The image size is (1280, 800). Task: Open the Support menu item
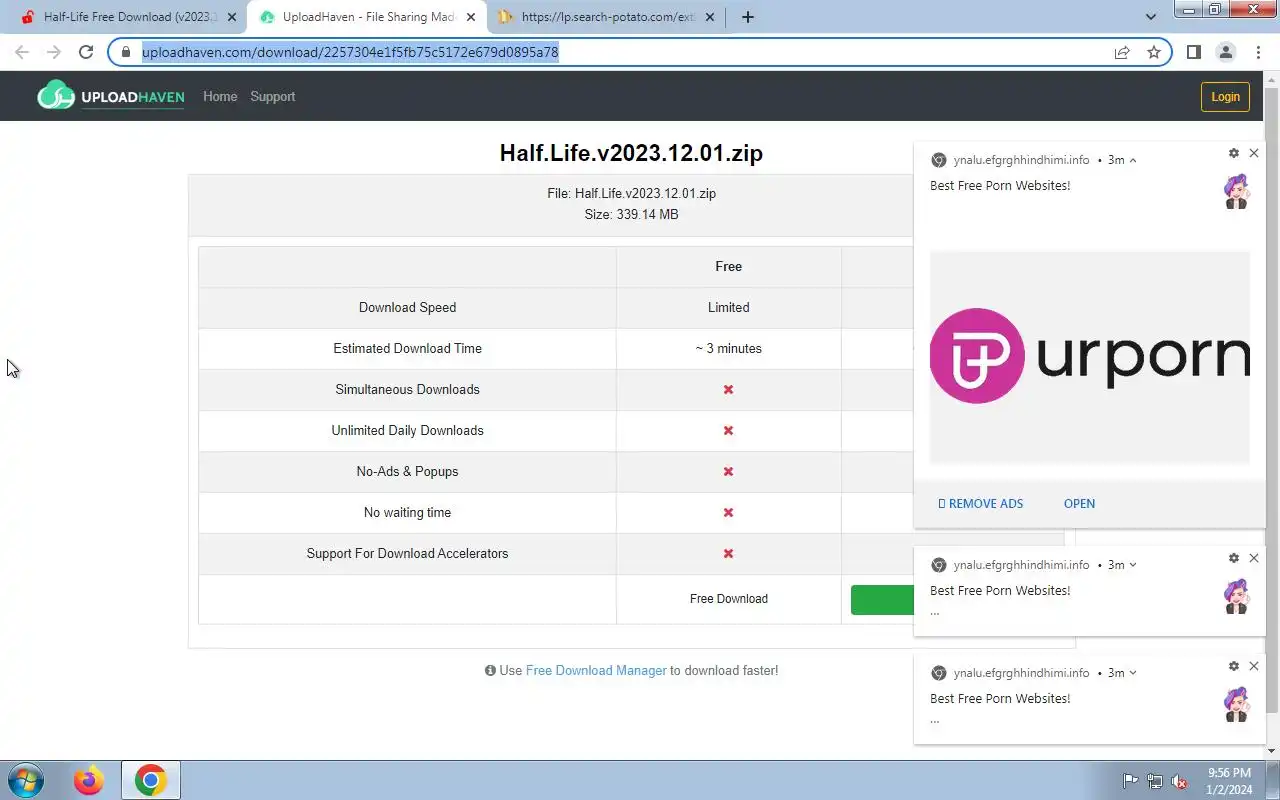273,97
